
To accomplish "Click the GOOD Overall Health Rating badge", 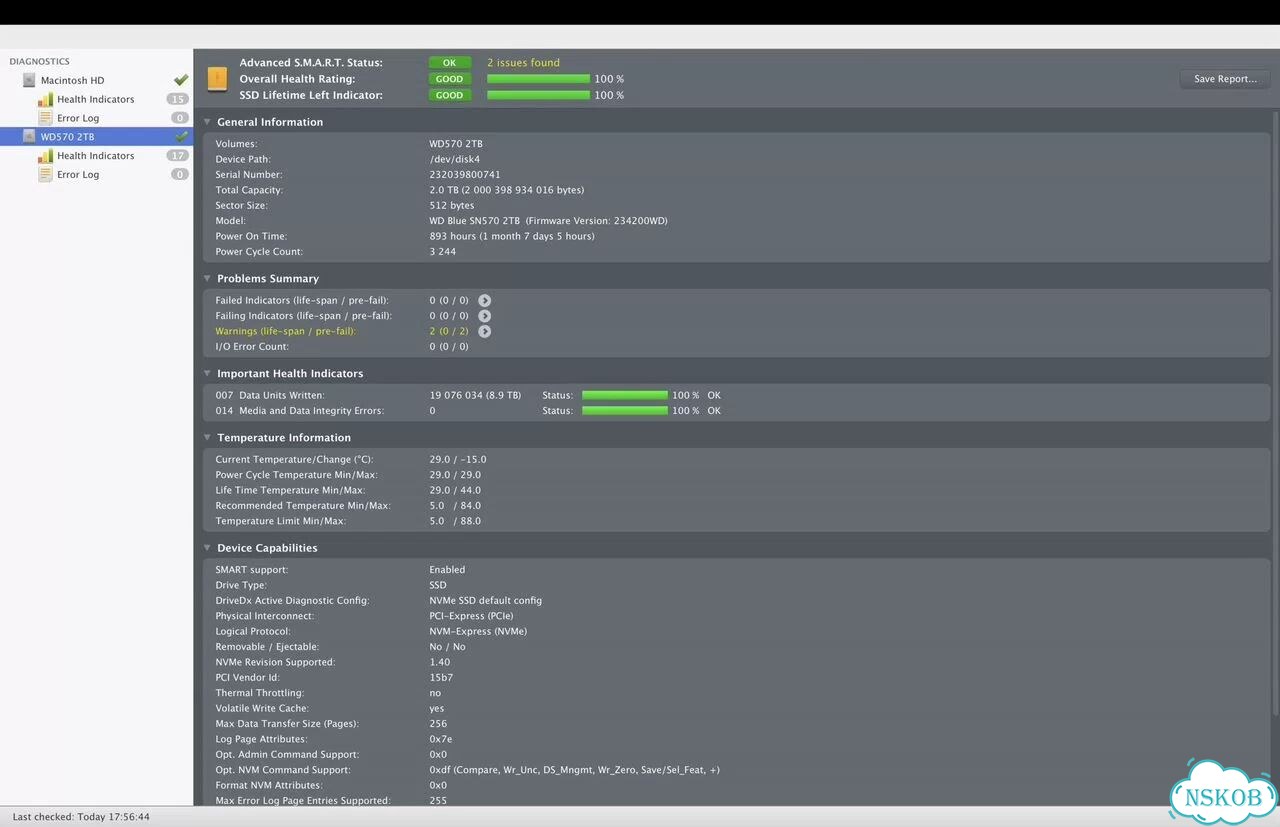I will coord(449,79).
